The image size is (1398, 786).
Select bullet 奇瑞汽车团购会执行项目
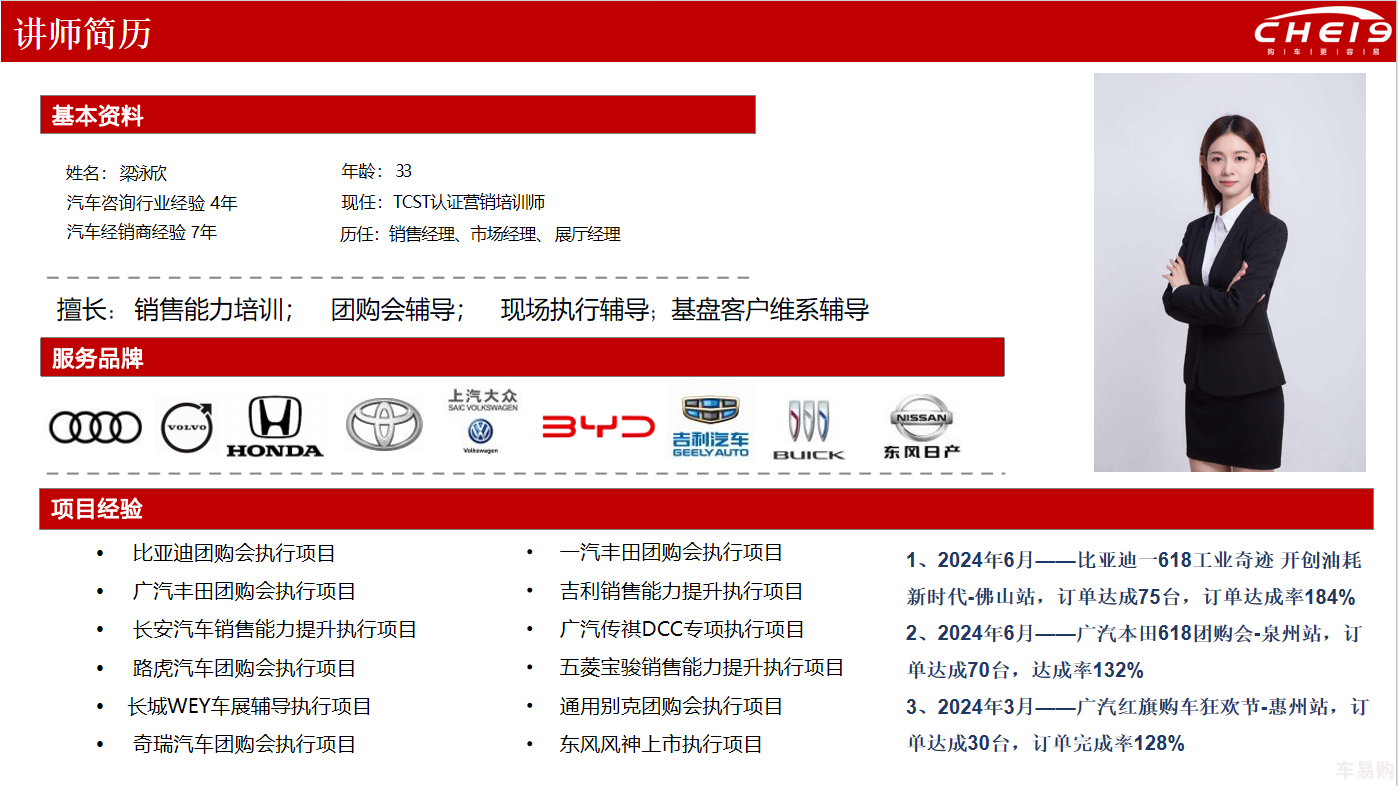244,744
